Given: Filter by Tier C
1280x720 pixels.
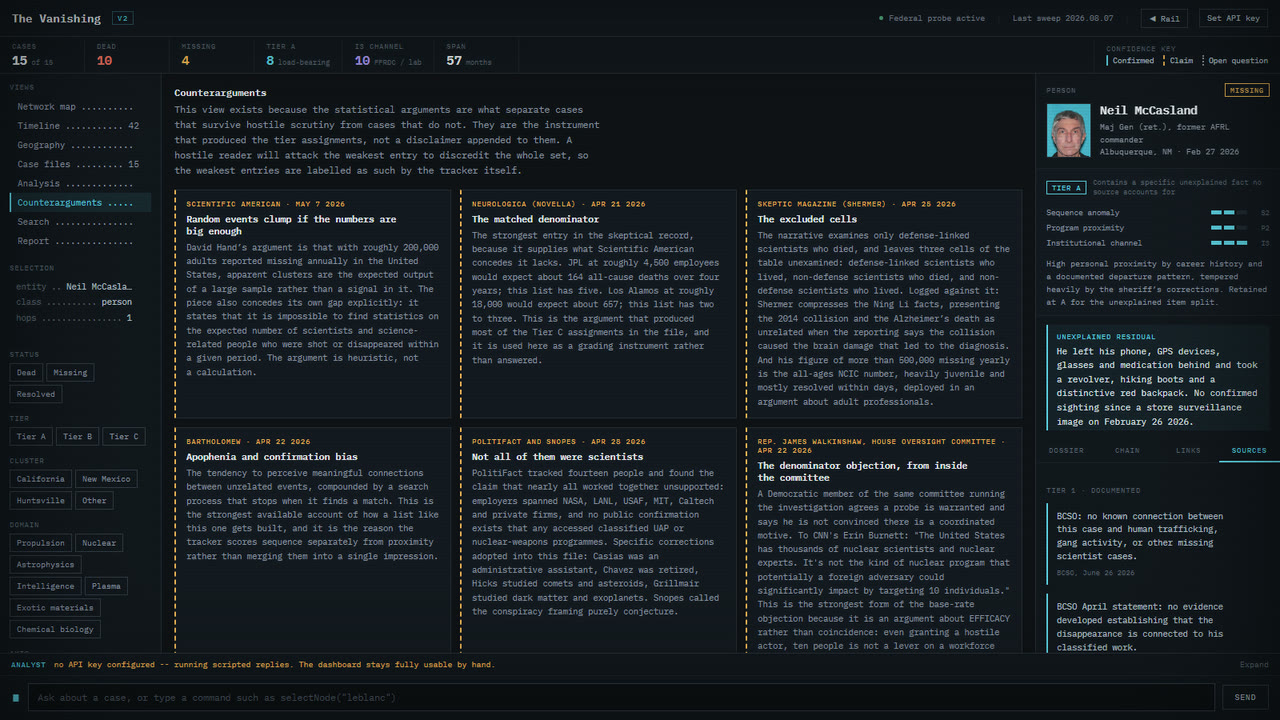Looking at the screenshot, I should point(124,436).
